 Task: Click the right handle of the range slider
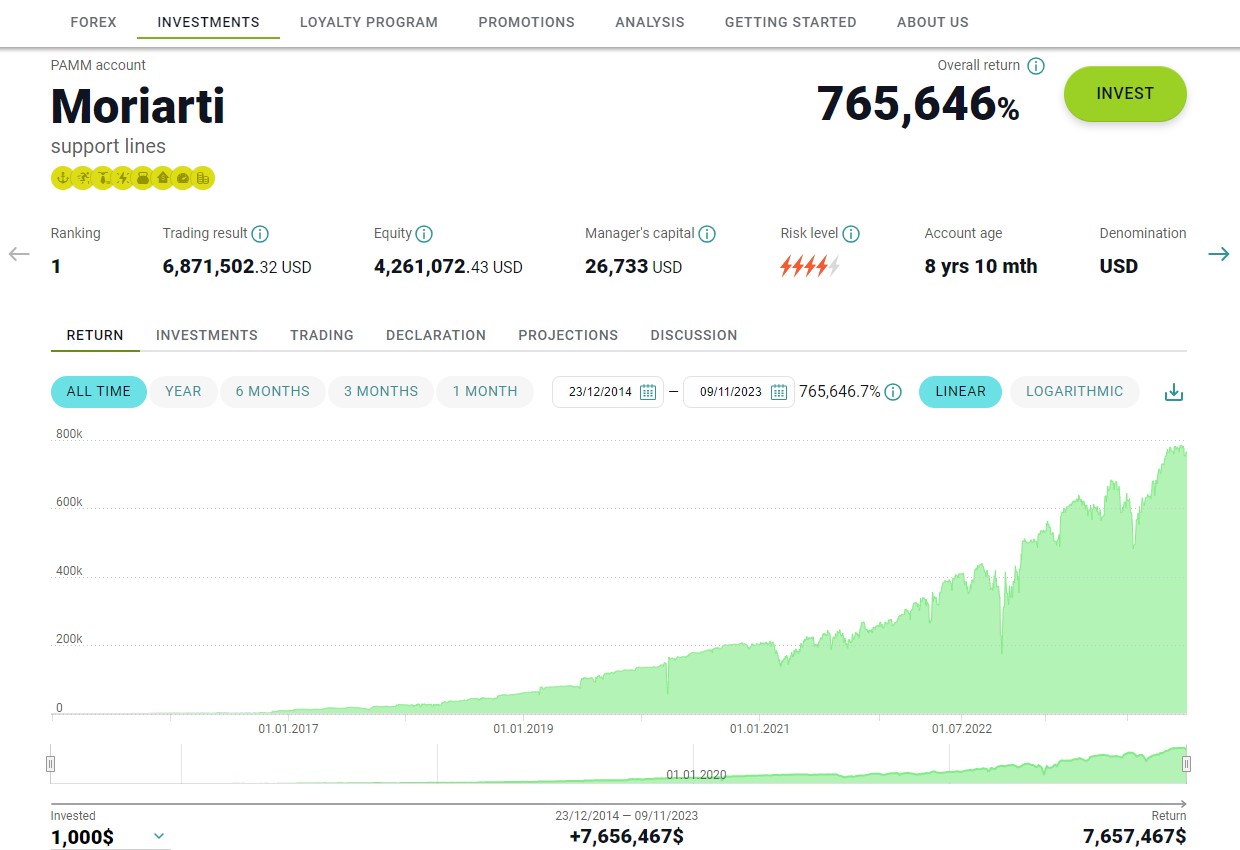[x=1186, y=764]
